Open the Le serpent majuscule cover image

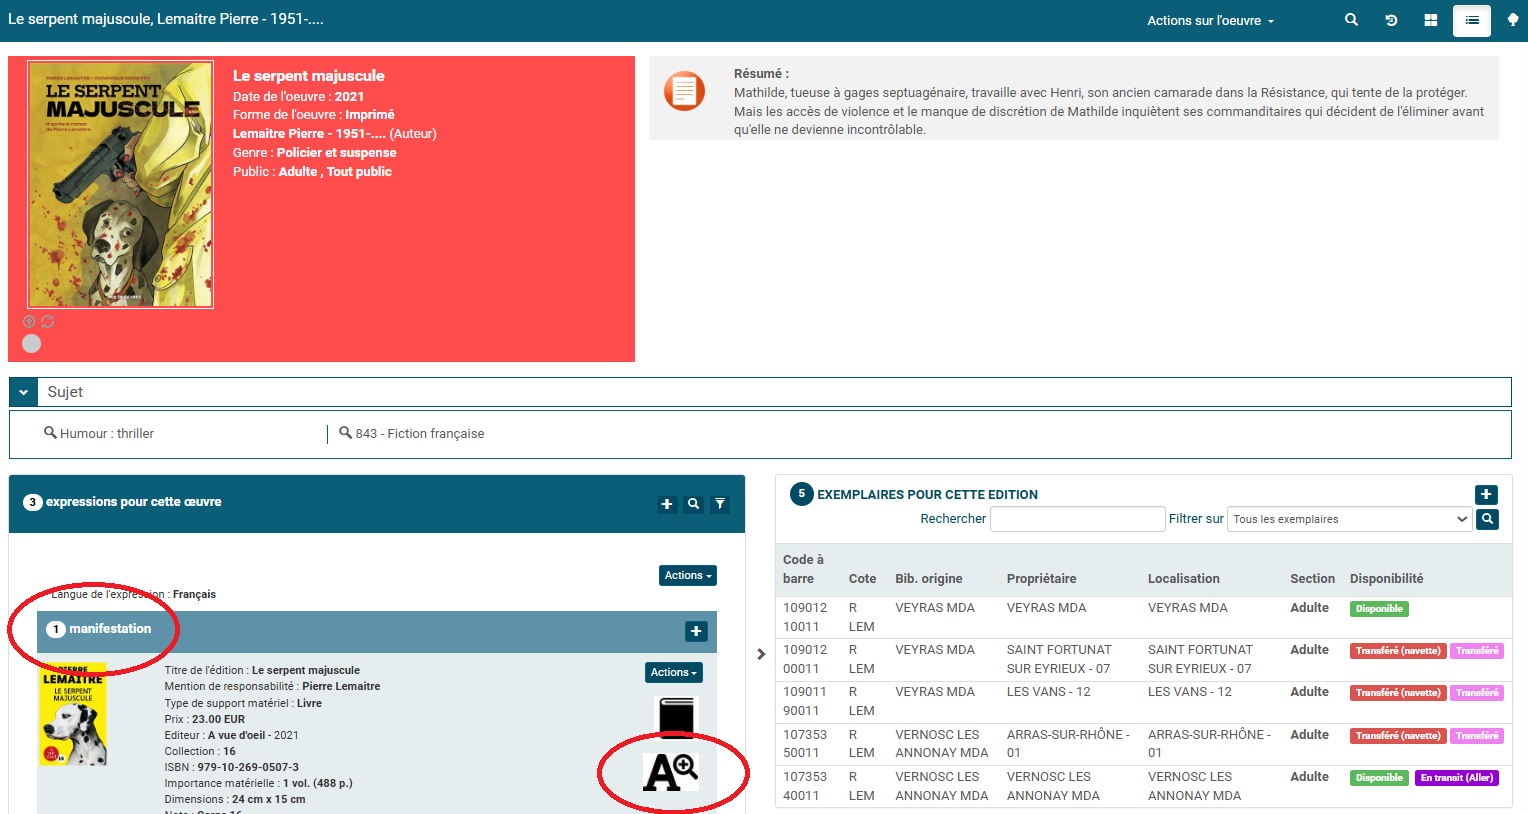(121, 185)
